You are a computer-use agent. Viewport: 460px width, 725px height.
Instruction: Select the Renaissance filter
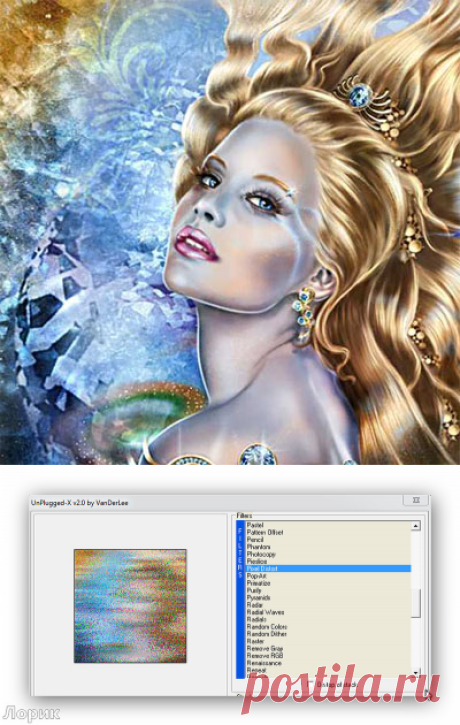(264, 663)
